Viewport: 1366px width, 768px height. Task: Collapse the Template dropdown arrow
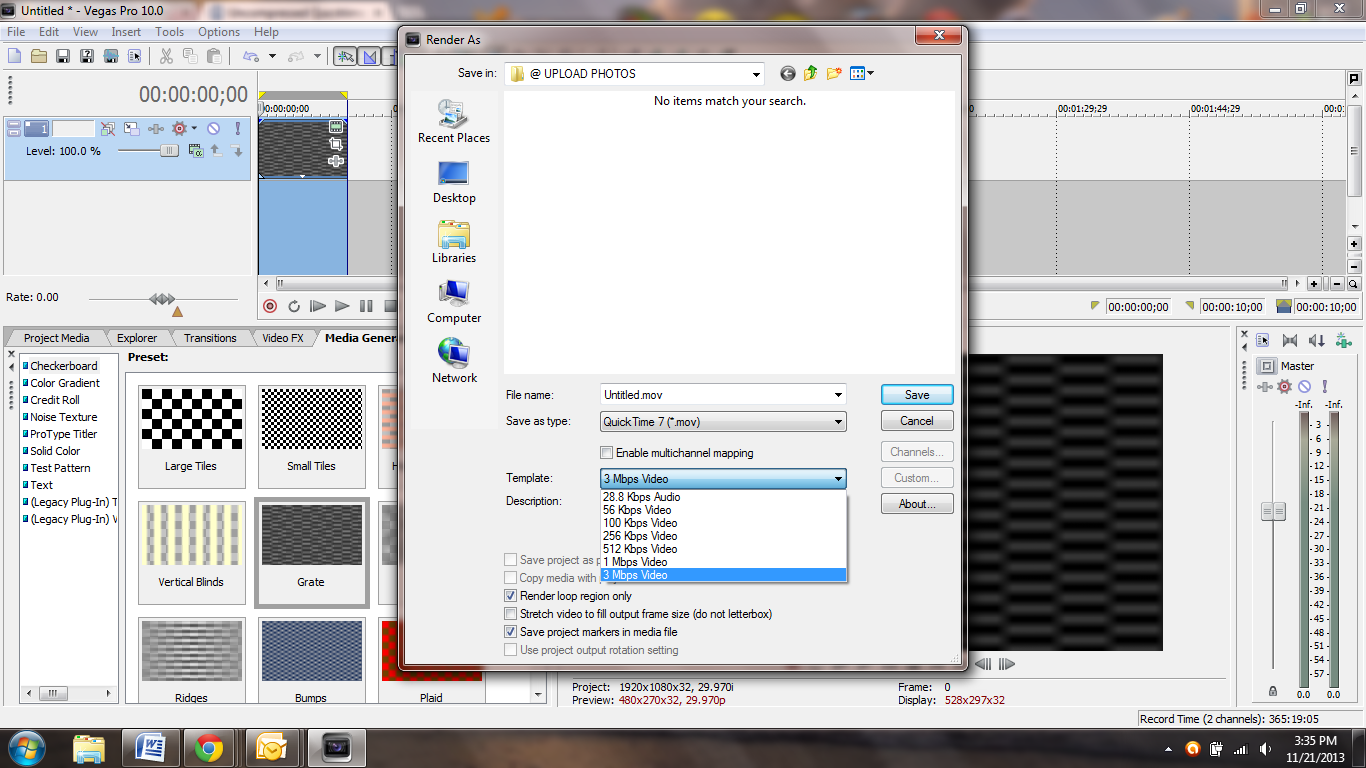(x=838, y=479)
